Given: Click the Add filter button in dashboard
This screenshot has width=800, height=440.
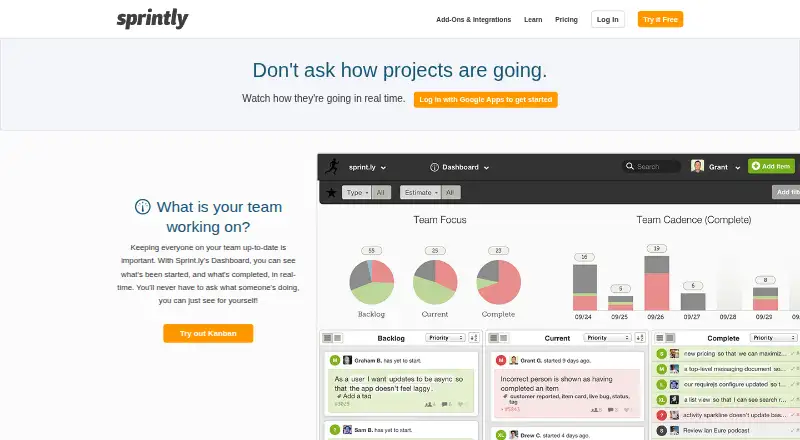Looking at the screenshot, I should click(x=786, y=192).
